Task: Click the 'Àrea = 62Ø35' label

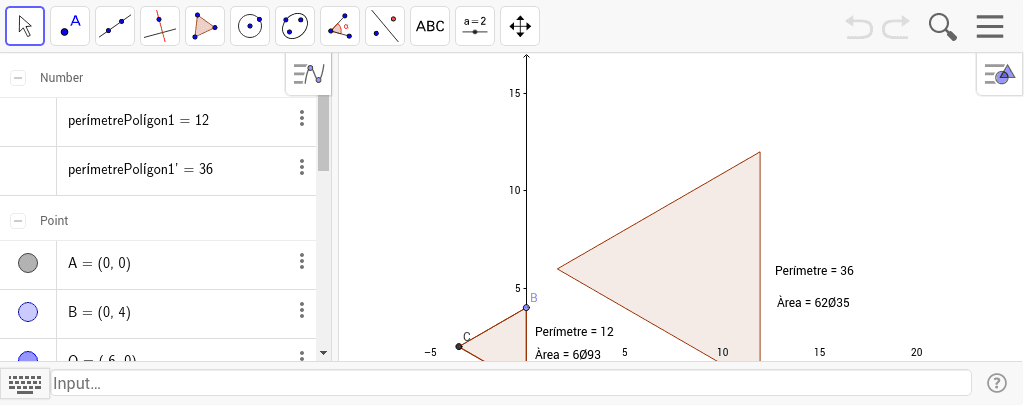Action: 812,303
